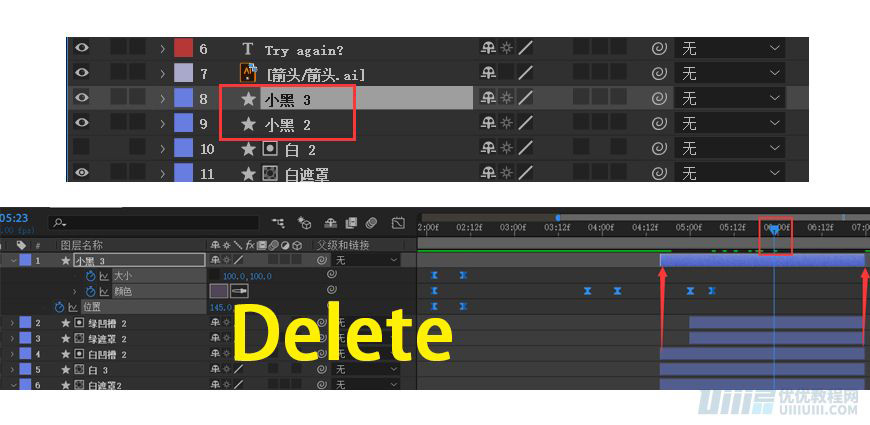Click the shy layers hide icon
The height and width of the screenshot is (425, 870).
pos(330,223)
